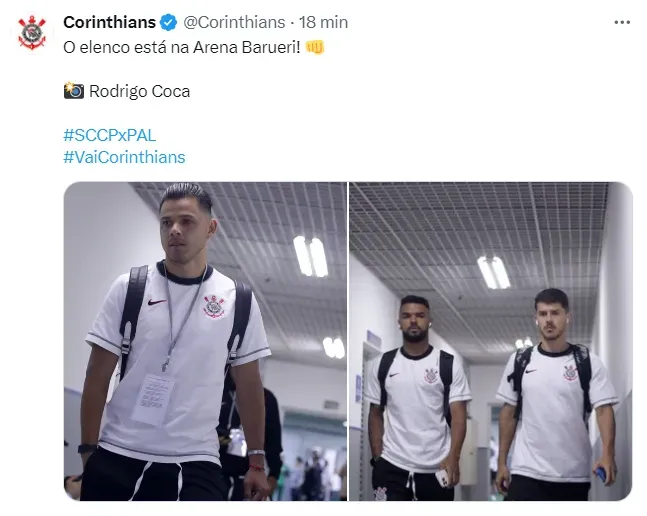Open the @Corinthians handle link

point(234,22)
